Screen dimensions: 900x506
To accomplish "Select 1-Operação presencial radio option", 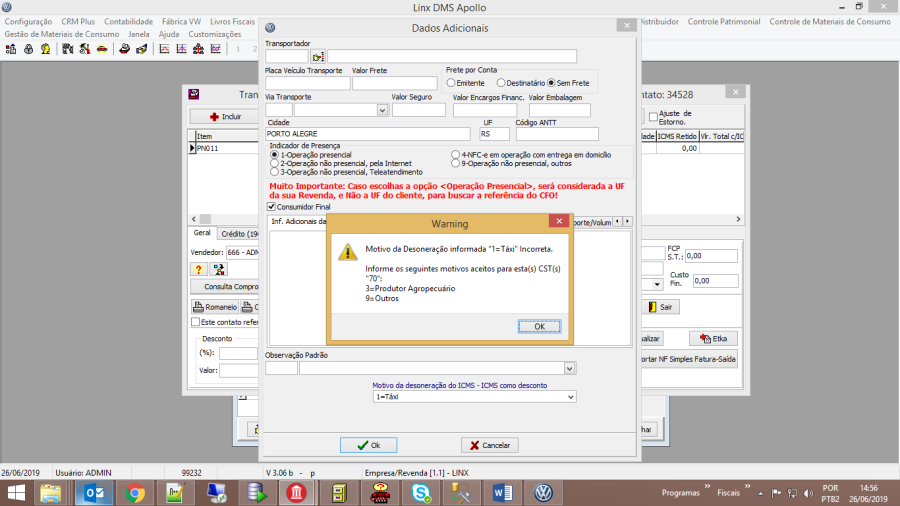I will click(x=274, y=155).
